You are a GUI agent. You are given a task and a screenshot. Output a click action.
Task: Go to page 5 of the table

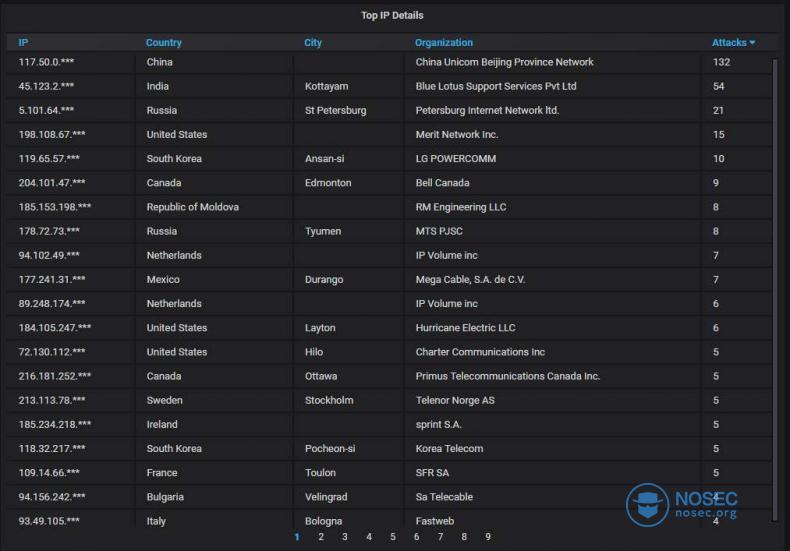coord(392,537)
